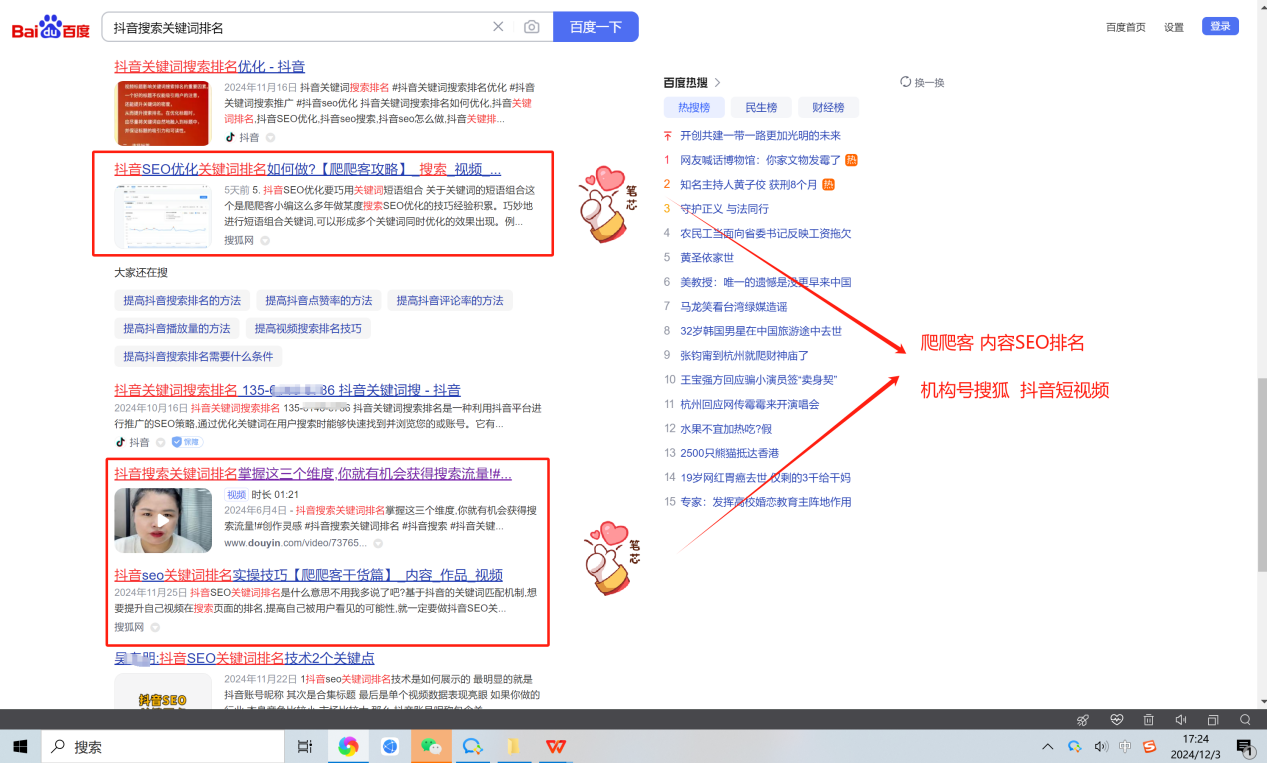Open hot search 黄圣依家世
The image size is (1267, 763).
[x=707, y=257]
